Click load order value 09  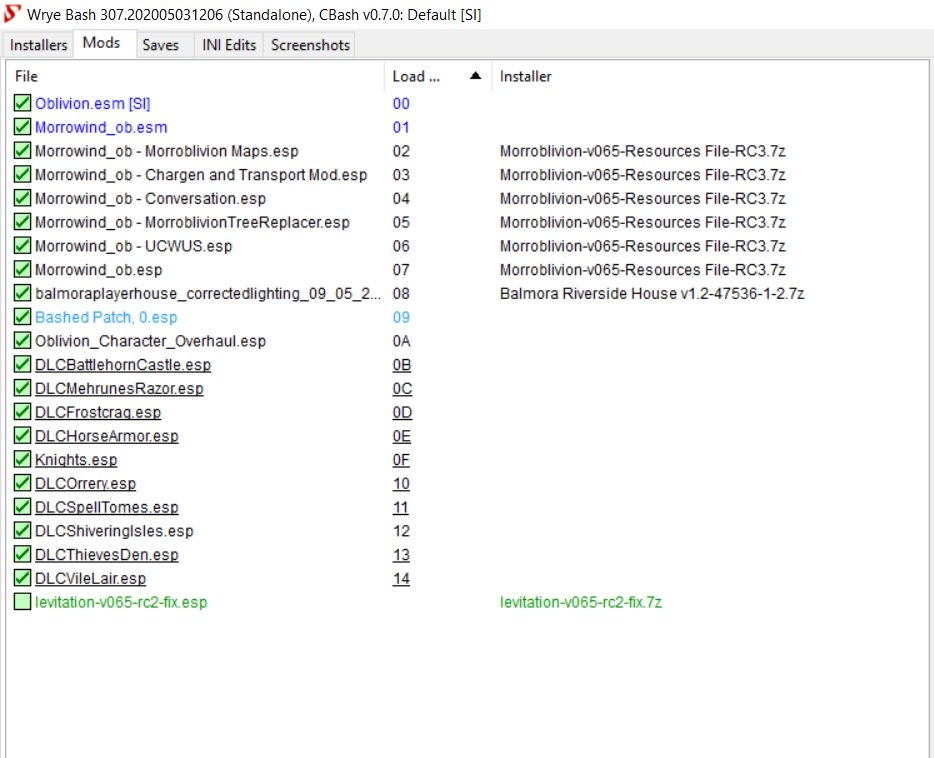(x=401, y=317)
